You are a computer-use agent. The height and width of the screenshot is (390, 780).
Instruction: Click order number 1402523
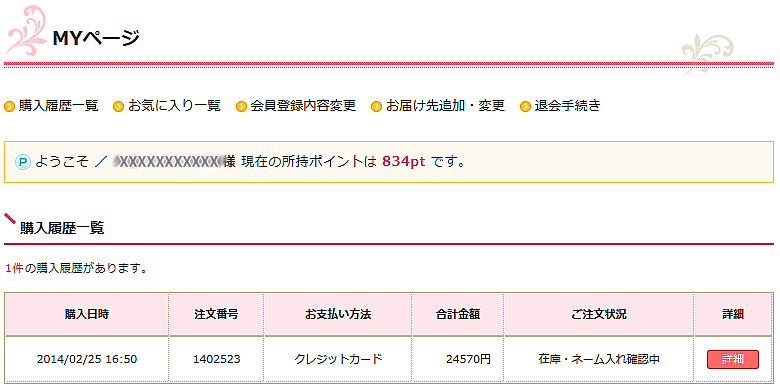tap(216, 359)
